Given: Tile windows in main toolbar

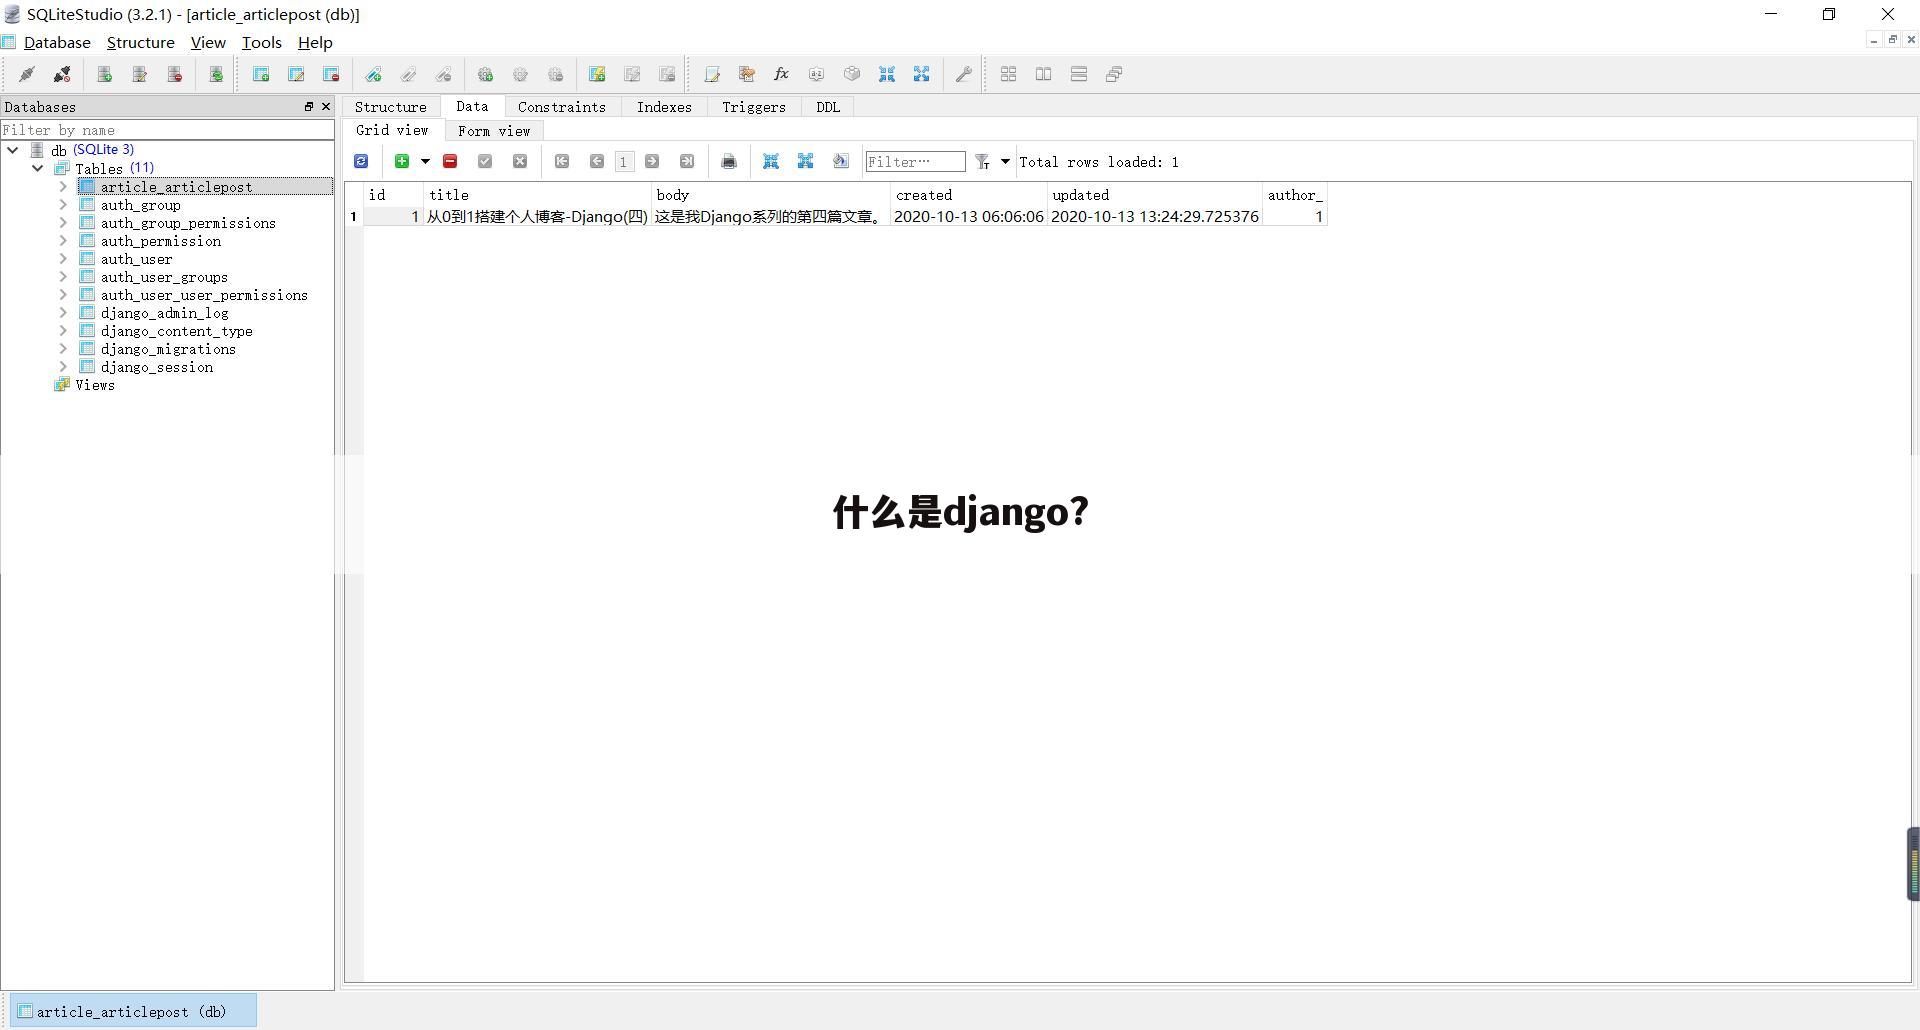Looking at the screenshot, I should point(1008,74).
